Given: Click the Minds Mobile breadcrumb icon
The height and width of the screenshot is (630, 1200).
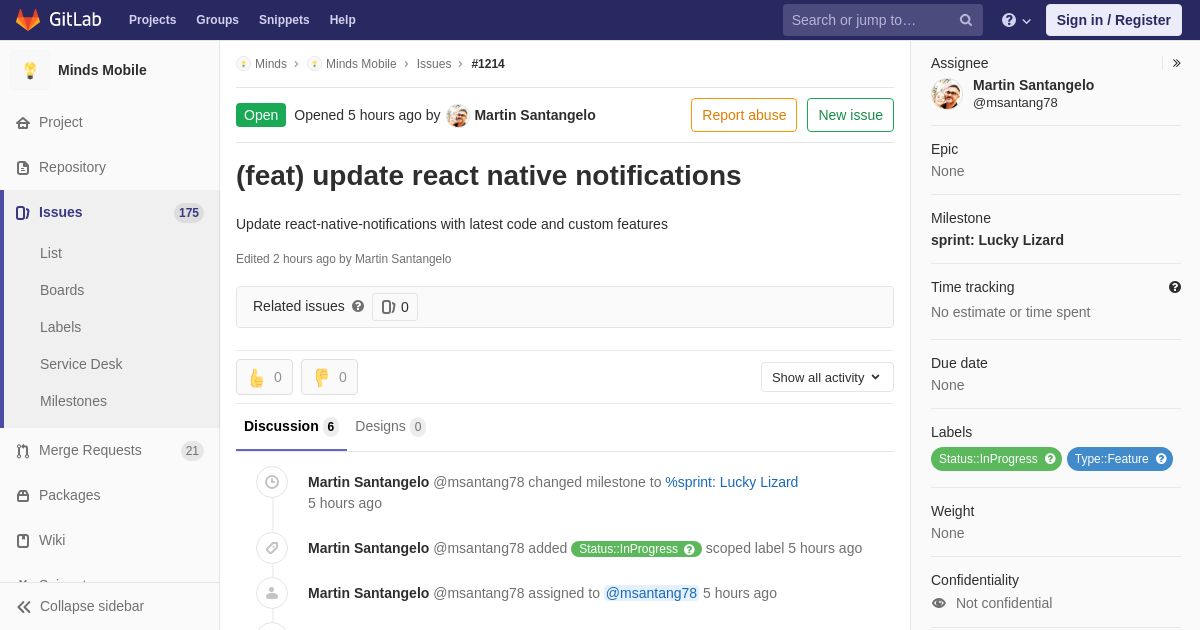Looking at the screenshot, I should 314,64.
